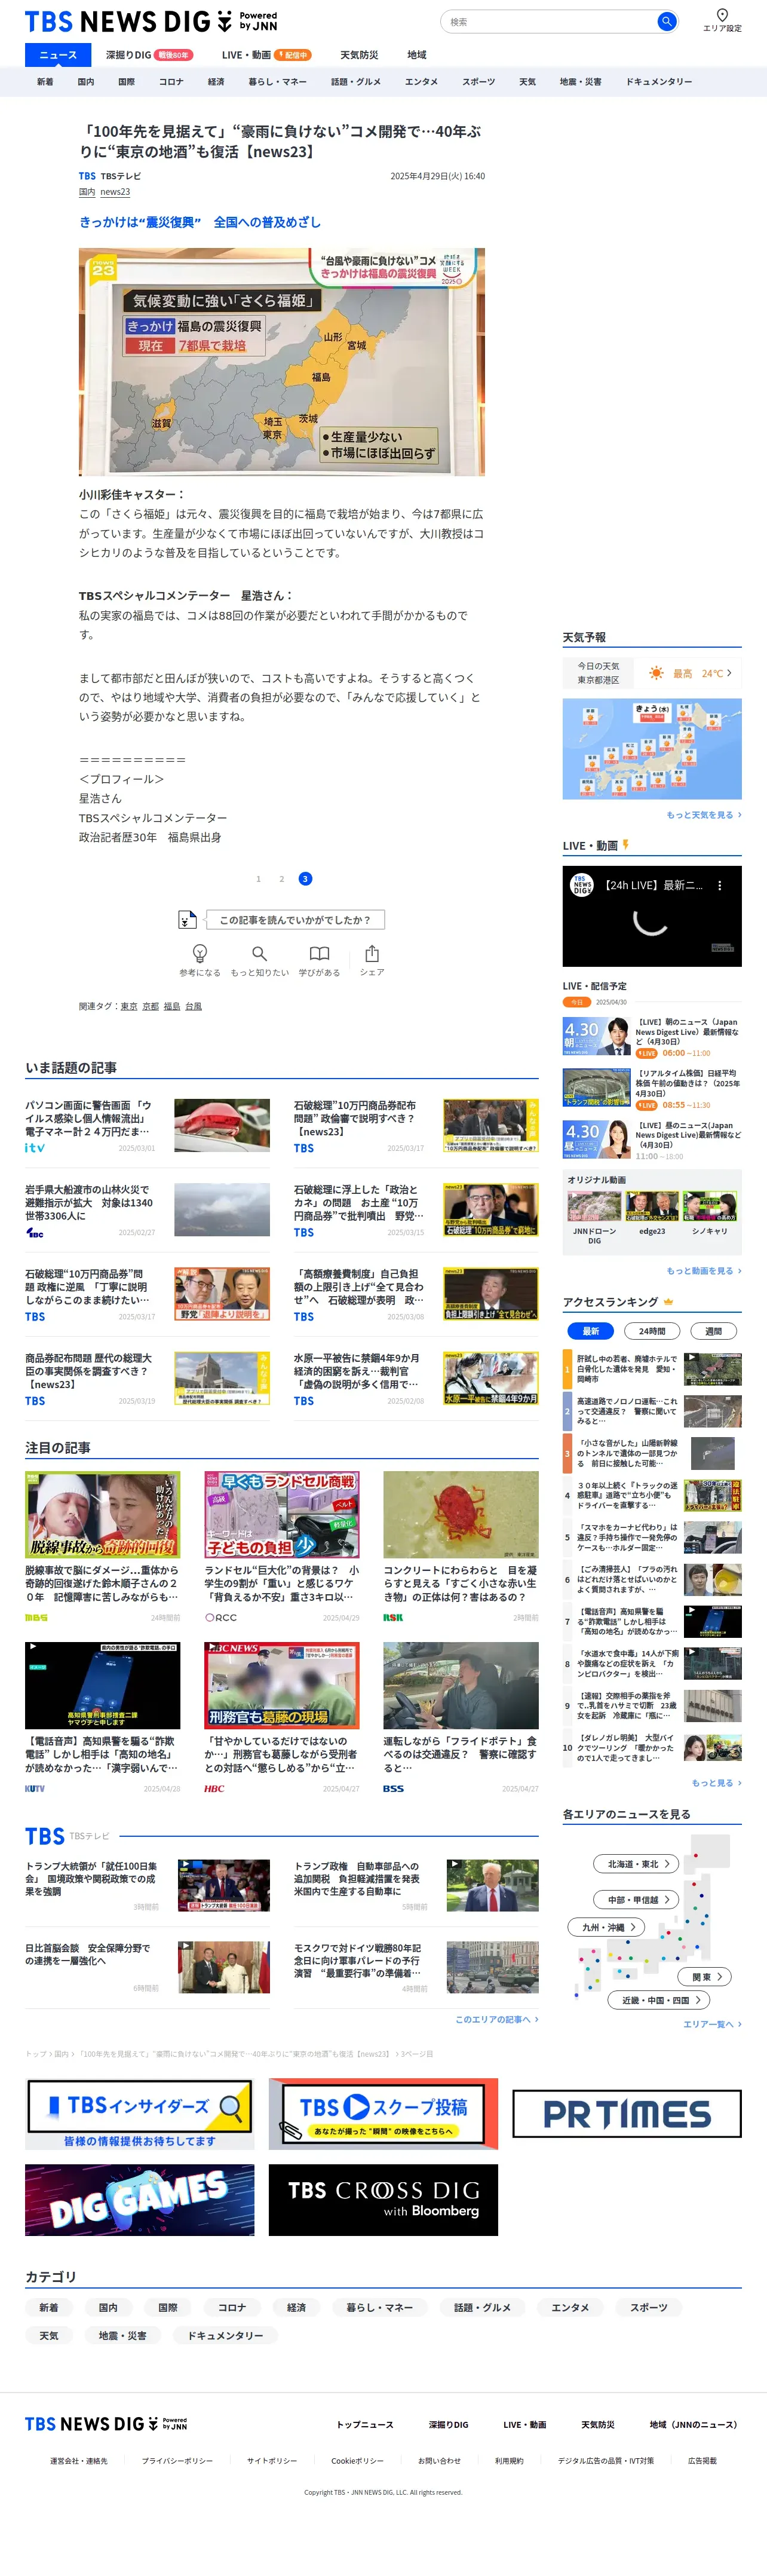
Task: Click the 台風 related tag
Action: pyautogui.click(x=193, y=1006)
